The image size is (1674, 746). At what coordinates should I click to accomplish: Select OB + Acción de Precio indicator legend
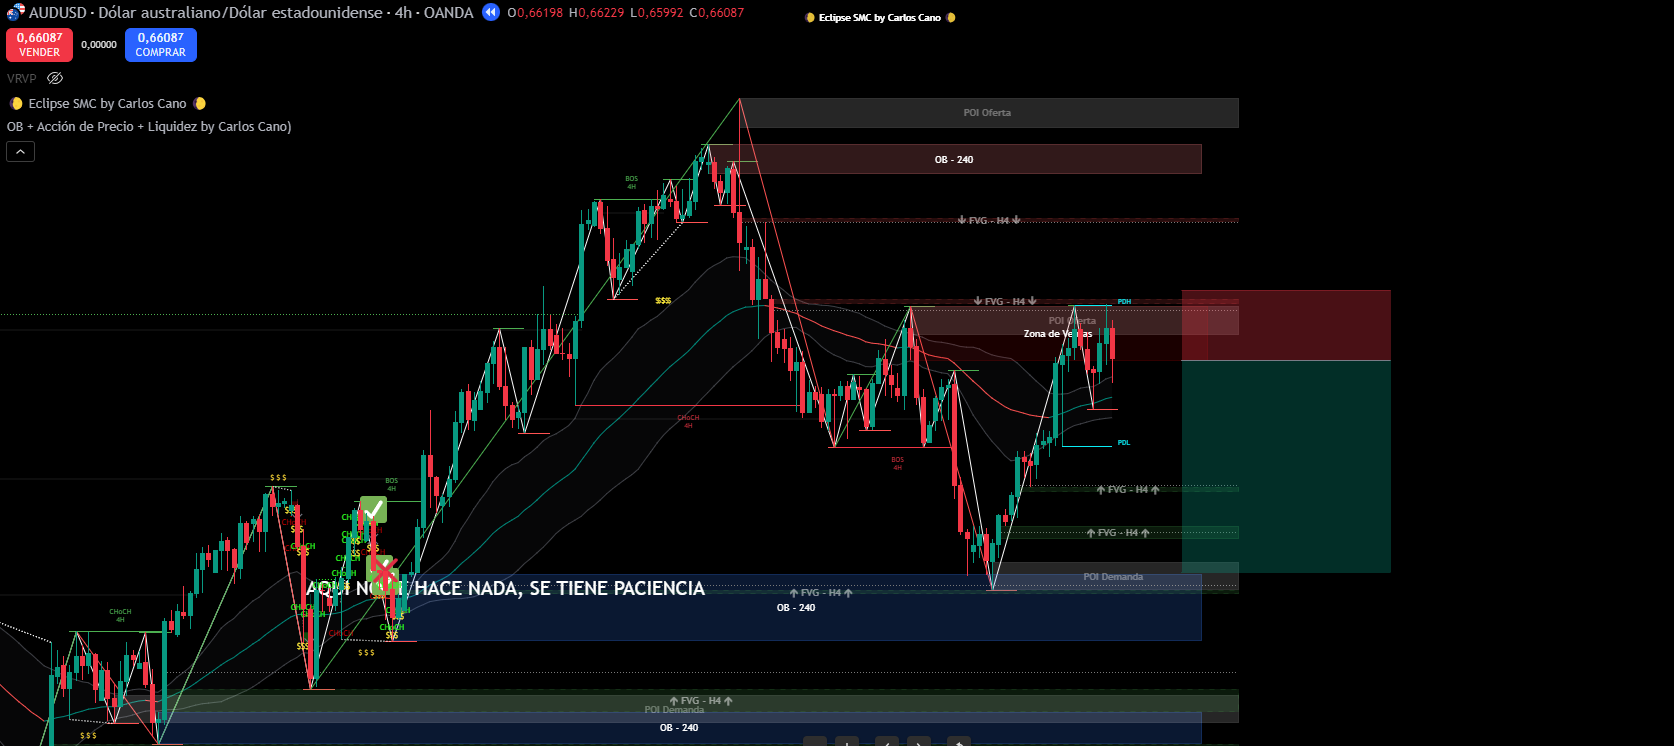point(149,127)
